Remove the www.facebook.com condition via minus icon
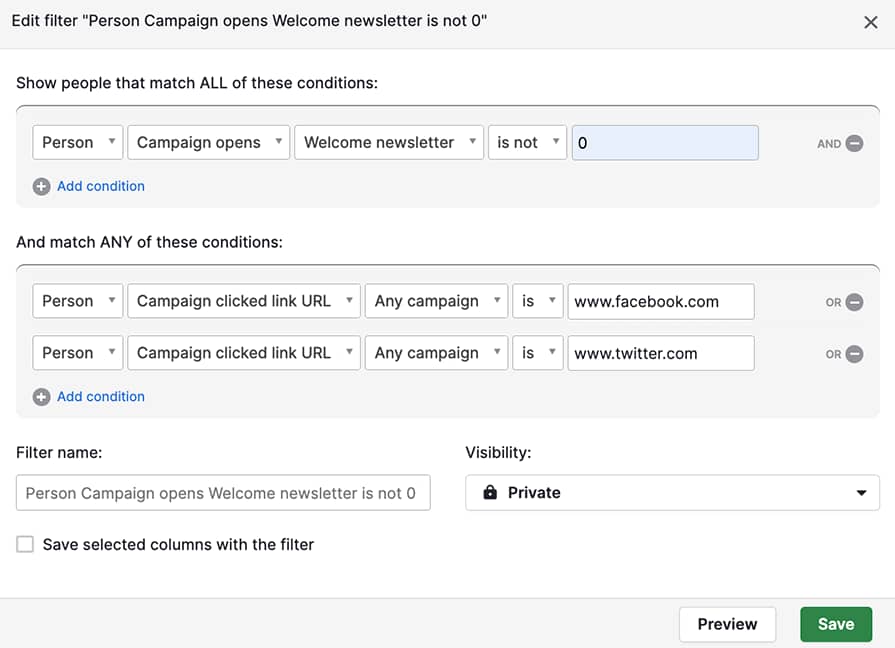This screenshot has height=648, width=895. [x=853, y=301]
